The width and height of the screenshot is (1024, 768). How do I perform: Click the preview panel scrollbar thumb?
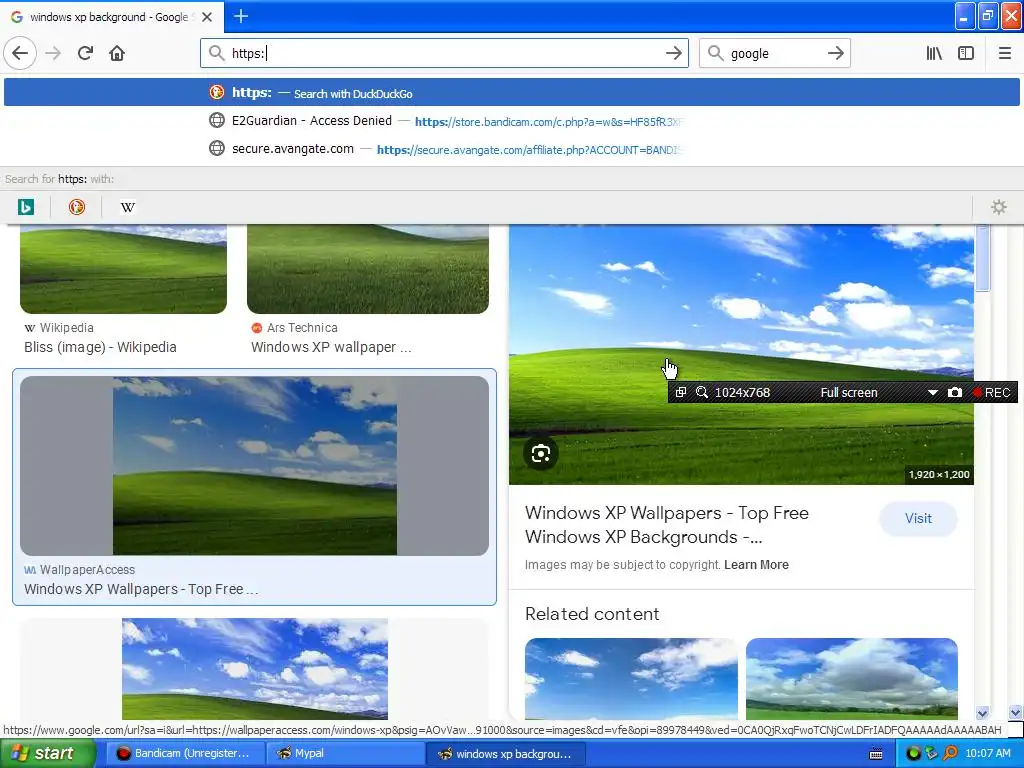pyautogui.click(x=983, y=259)
